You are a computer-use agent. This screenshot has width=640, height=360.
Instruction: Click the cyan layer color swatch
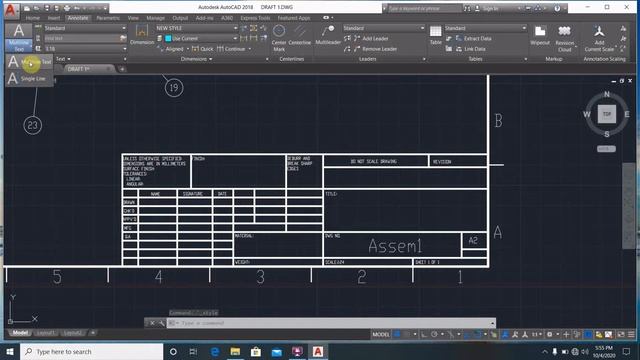click(168, 38)
